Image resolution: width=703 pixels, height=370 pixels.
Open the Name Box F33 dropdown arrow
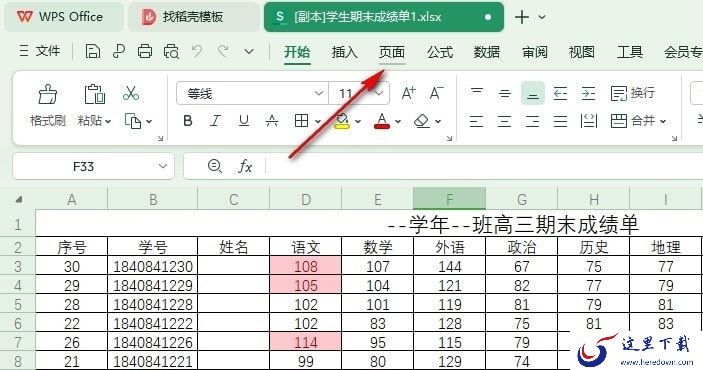pos(162,166)
